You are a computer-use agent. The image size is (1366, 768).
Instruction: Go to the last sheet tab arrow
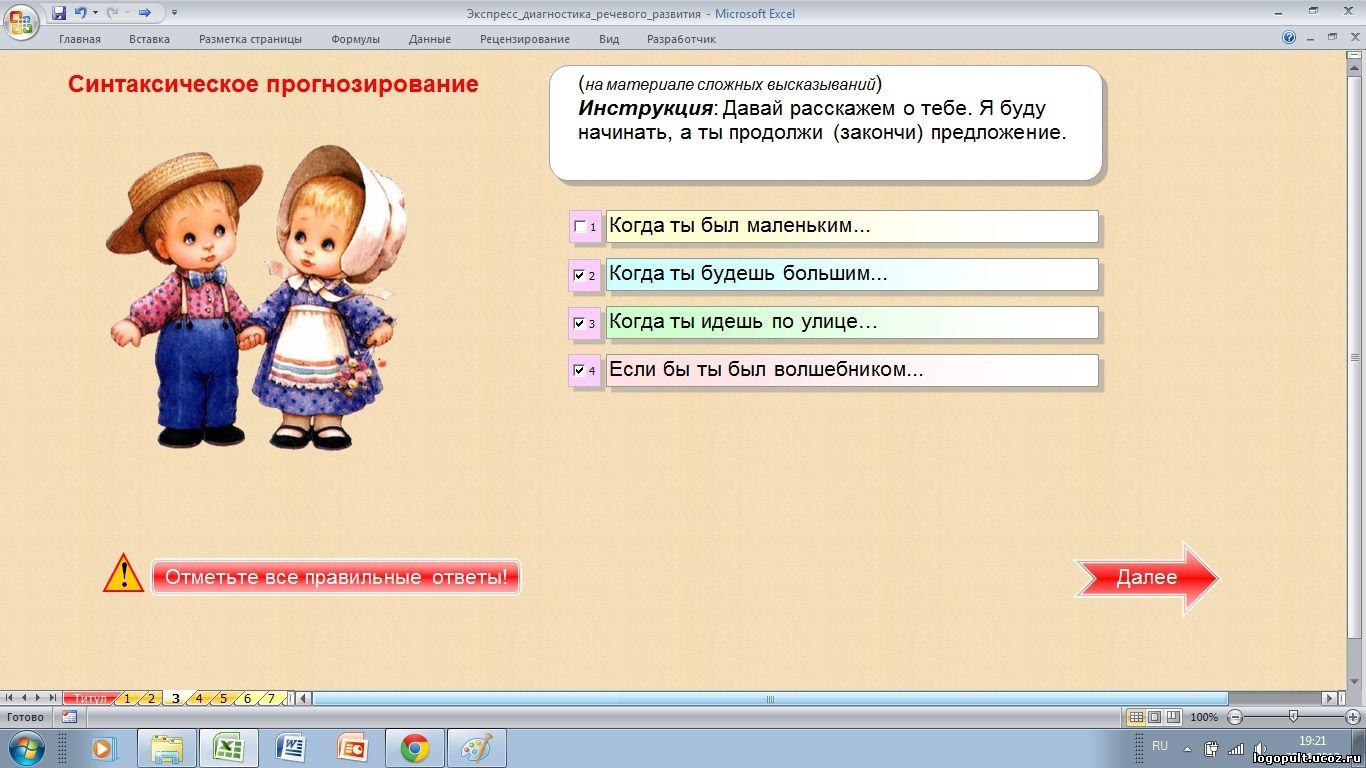tap(52, 698)
